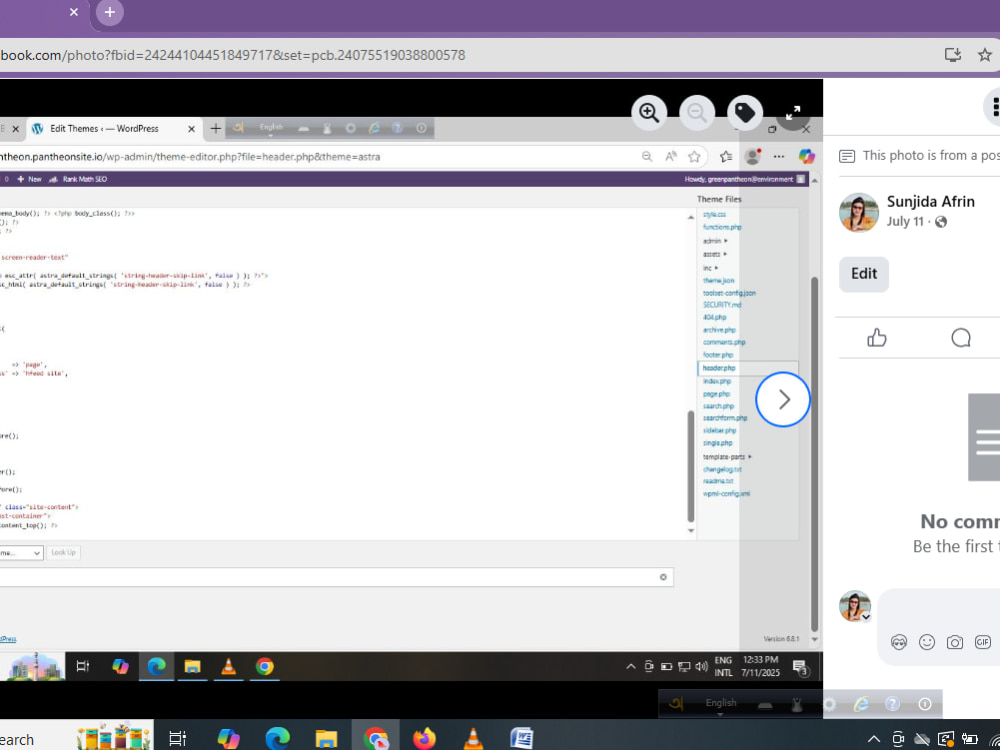Click functions.php in the photographed file list

click(x=722, y=228)
